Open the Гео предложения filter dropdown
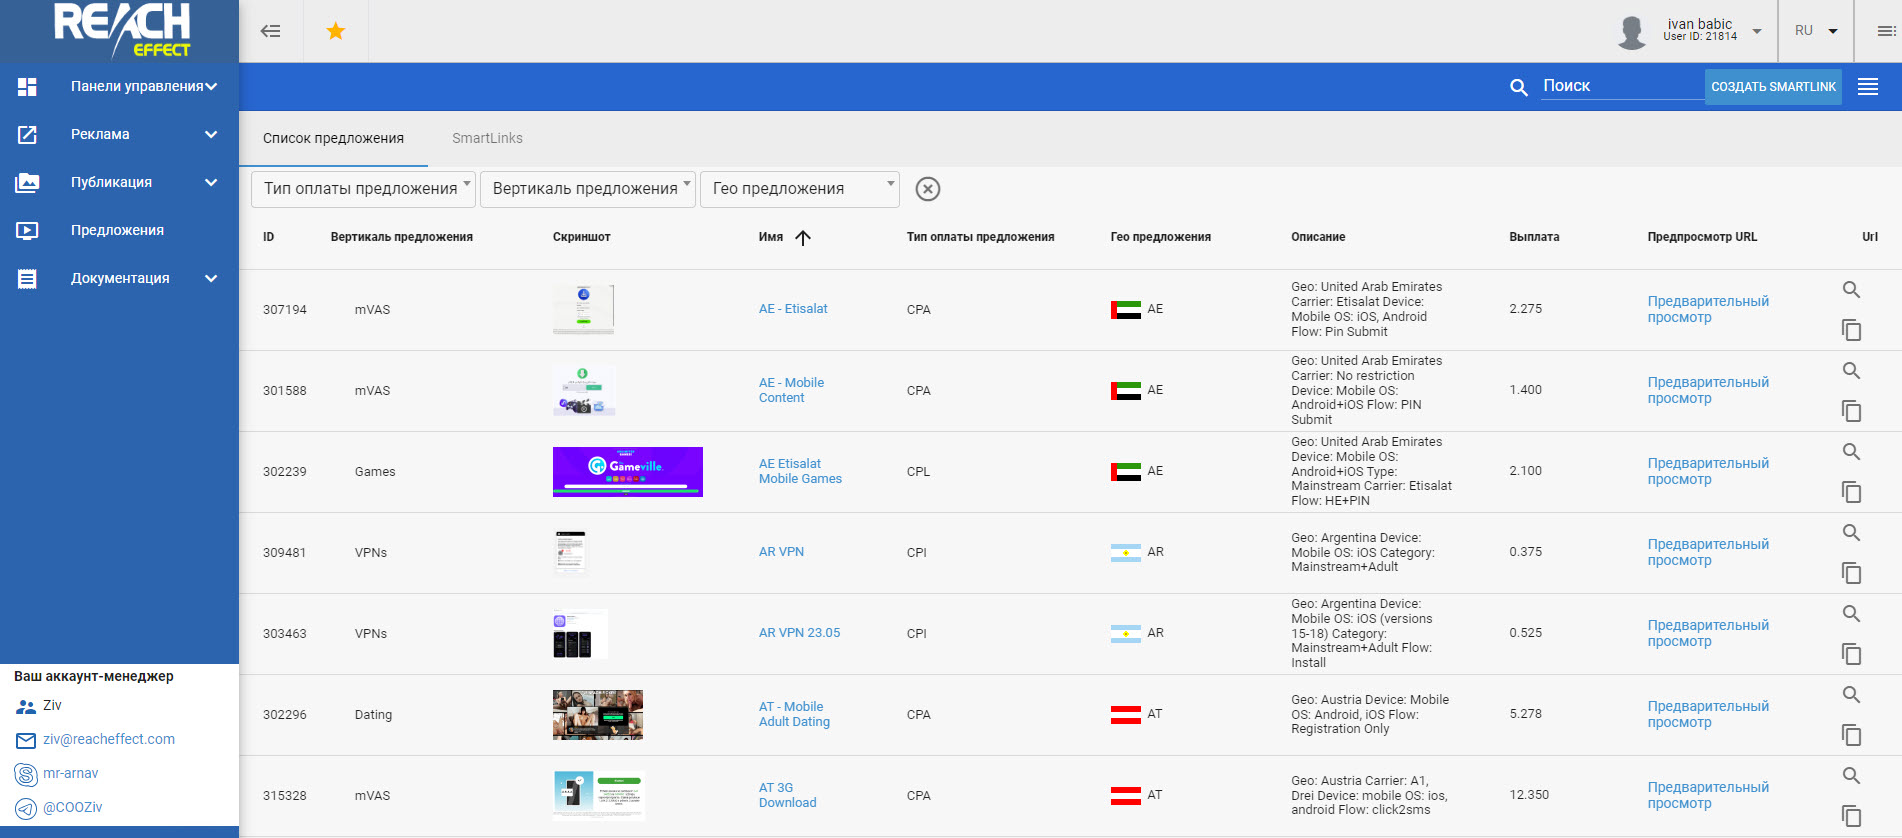 click(800, 189)
